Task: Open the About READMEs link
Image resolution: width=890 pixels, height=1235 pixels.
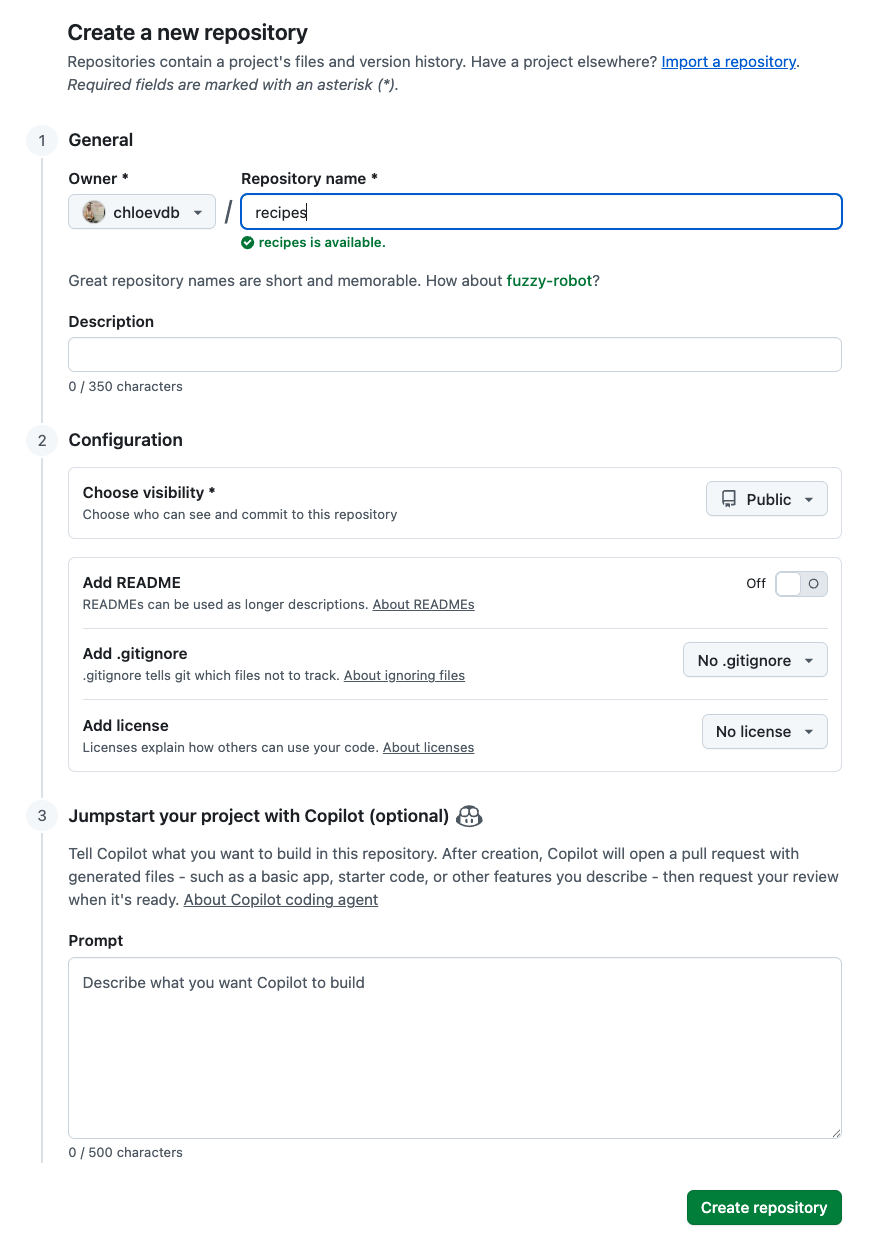Action: pyautogui.click(x=423, y=605)
